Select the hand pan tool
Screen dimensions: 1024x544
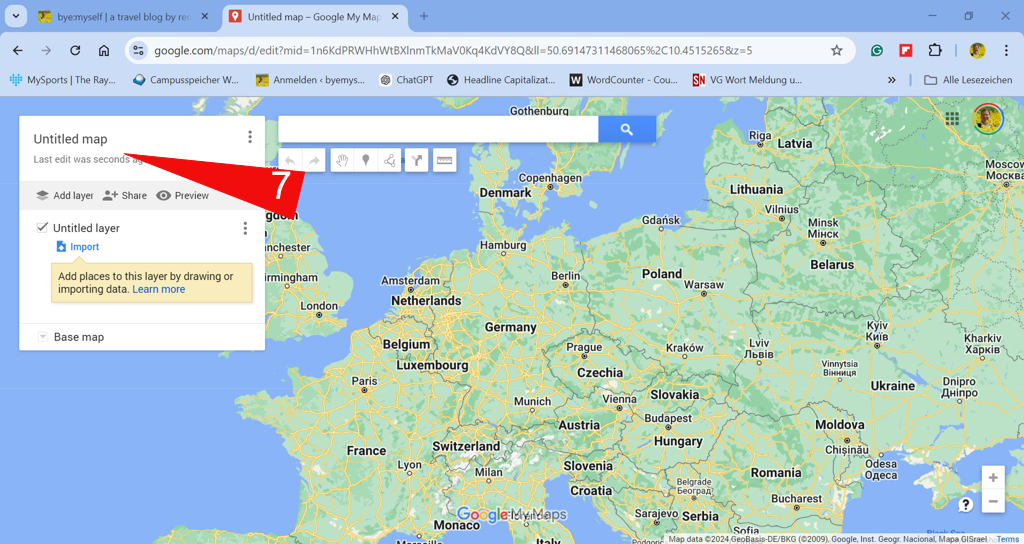342,161
